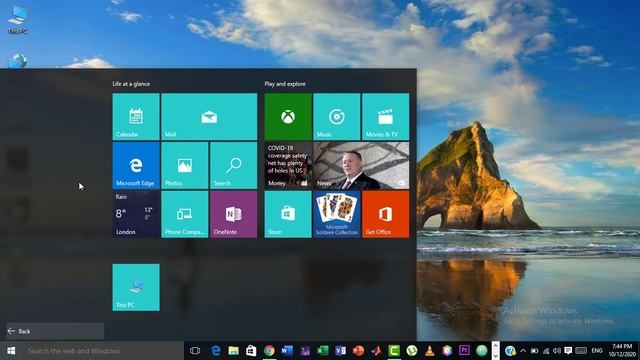640x360 pixels.
Task: Launch MATLAB from the taskbar
Action: pos(376,351)
